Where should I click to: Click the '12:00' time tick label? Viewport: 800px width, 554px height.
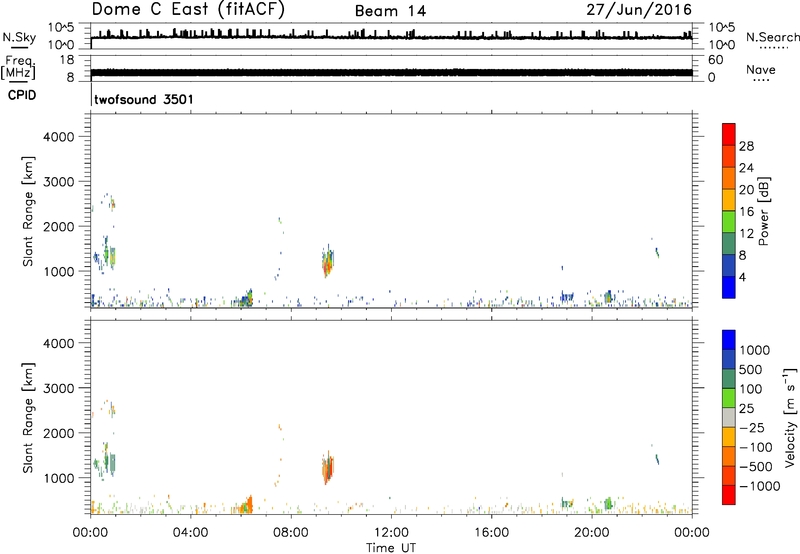pos(391,533)
